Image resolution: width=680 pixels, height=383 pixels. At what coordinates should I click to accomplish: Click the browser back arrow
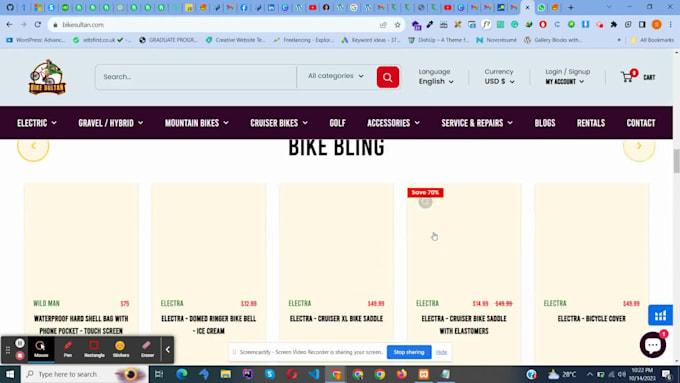tap(10, 25)
